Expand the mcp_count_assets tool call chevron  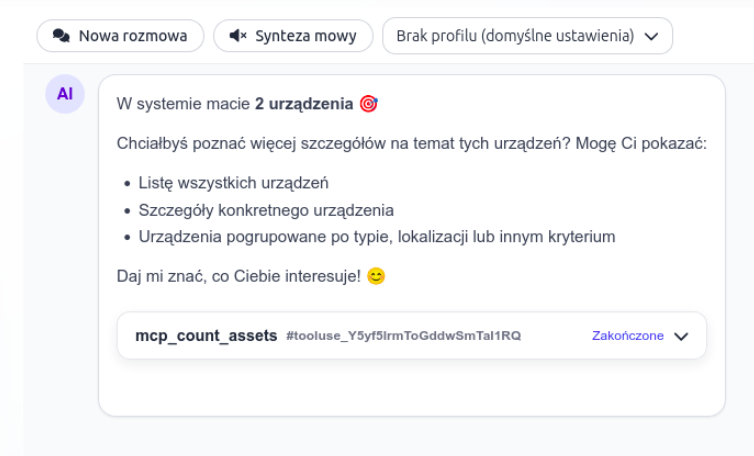point(682,336)
